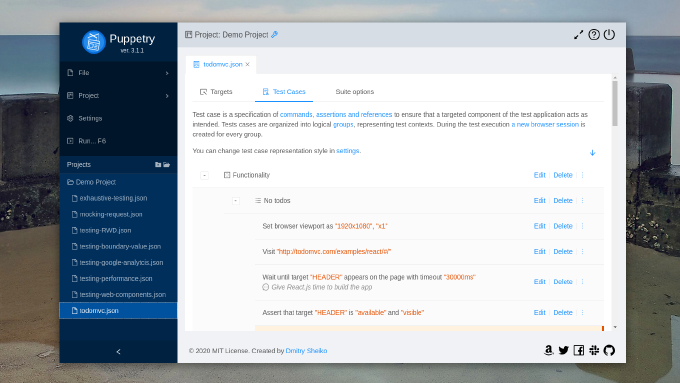Viewport: 680px width, 383px height.
Task: Select todomvc.json in project tree
Action: click(118, 311)
